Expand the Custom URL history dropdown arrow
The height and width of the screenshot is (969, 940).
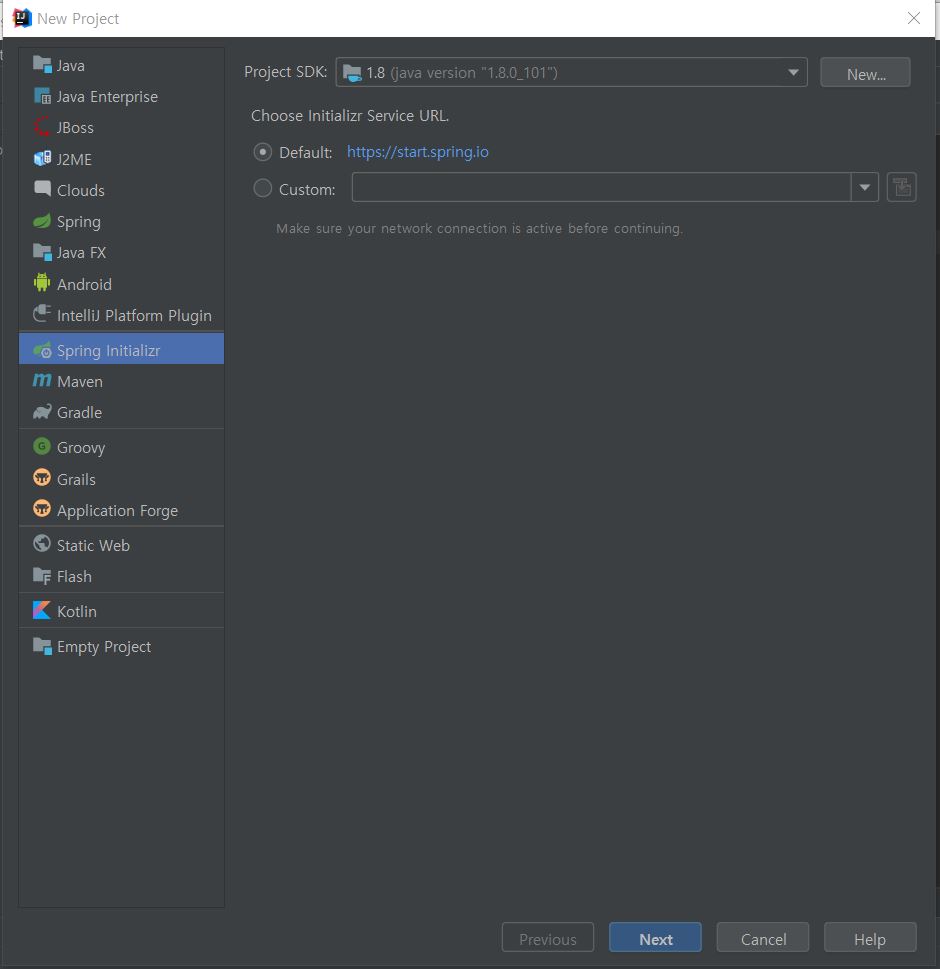click(x=865, y=187)
